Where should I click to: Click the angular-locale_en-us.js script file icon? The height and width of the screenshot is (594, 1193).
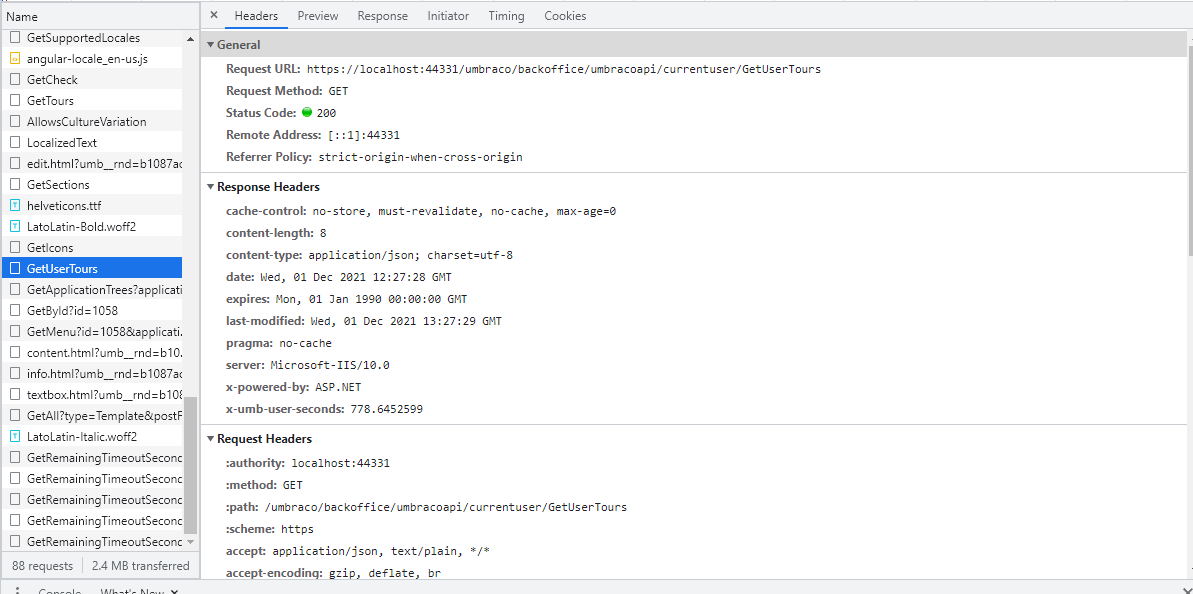point(14,58)
